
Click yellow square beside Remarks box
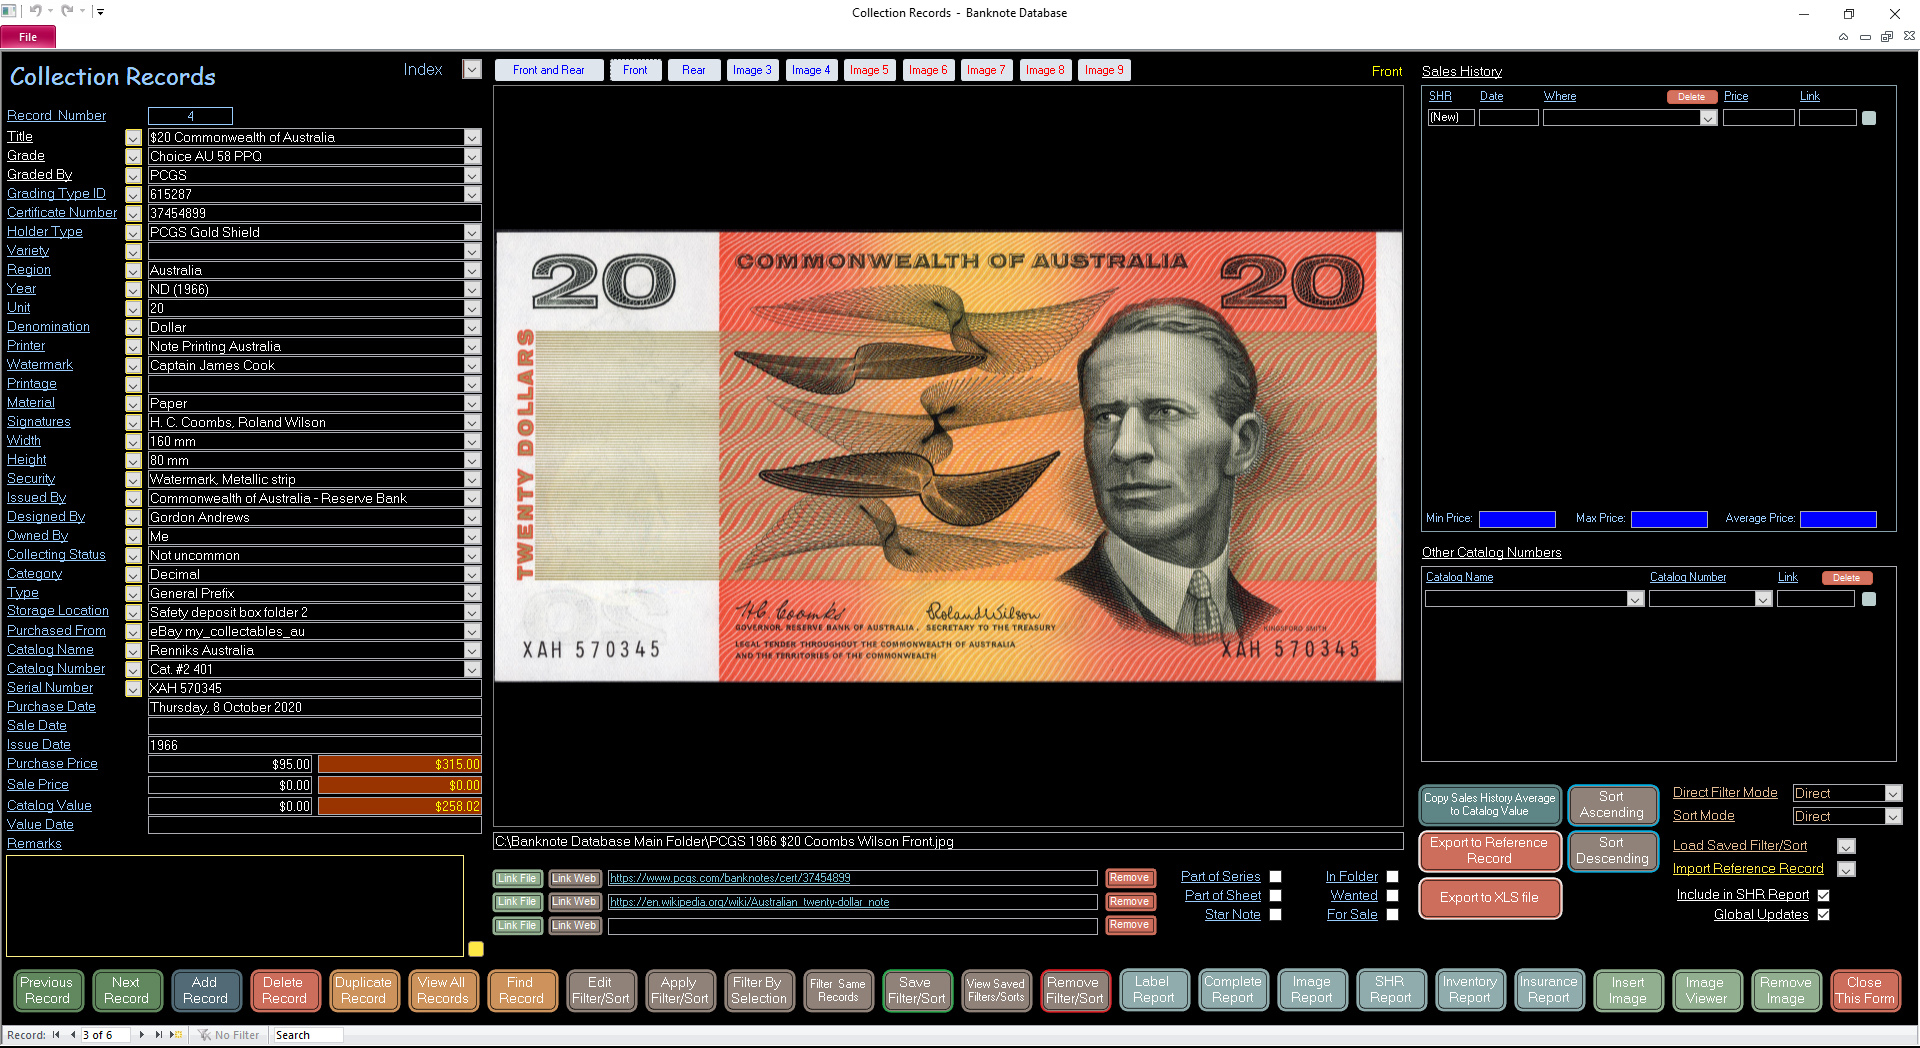[x=476, y=949]
